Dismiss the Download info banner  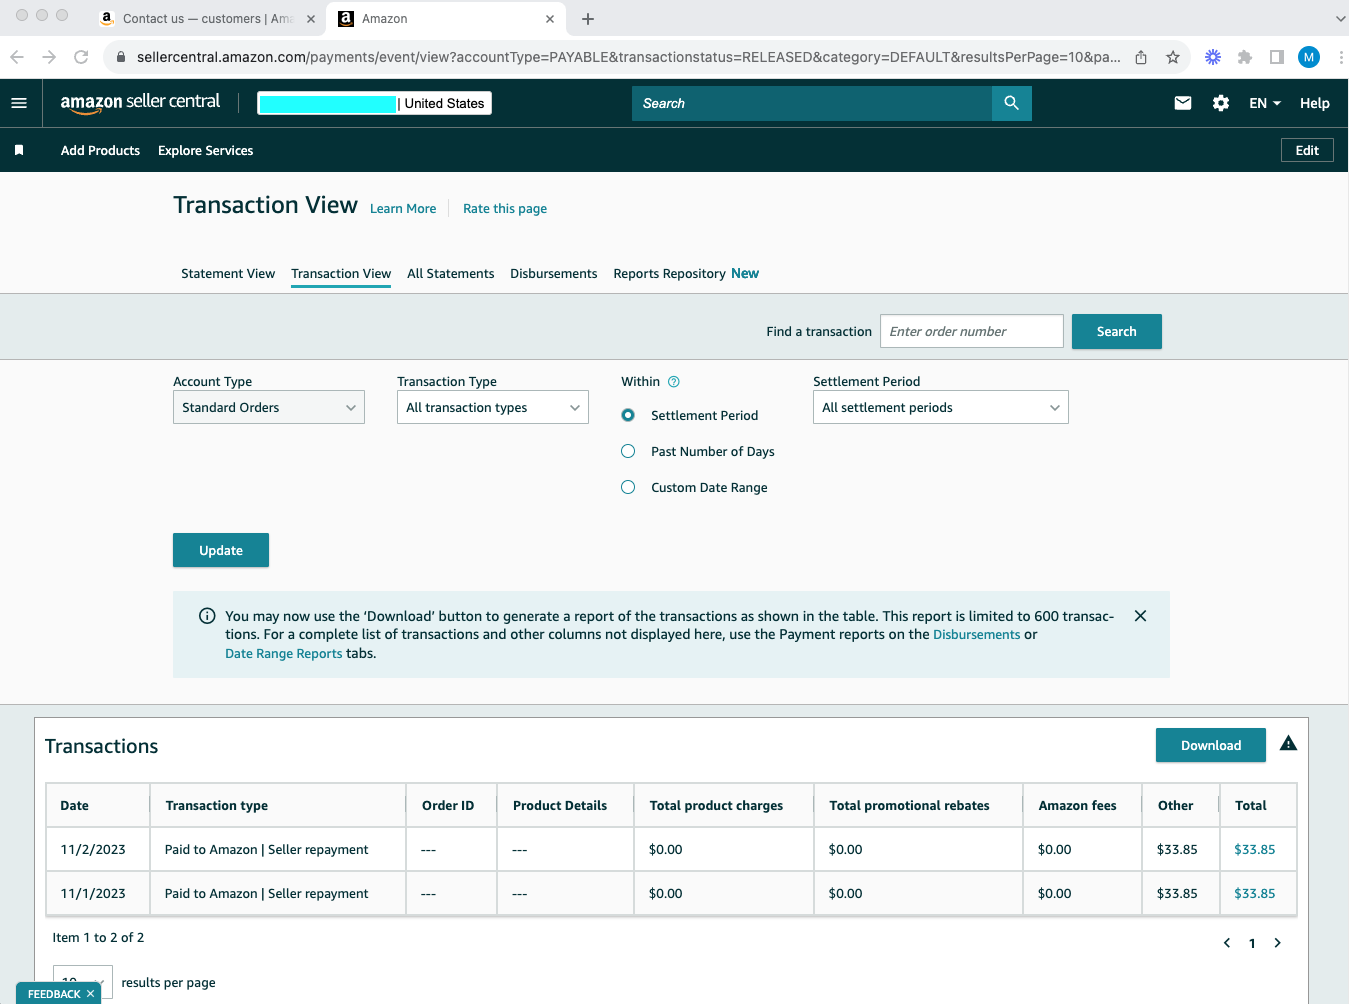pyautogui.click(x=1140, y=616)
